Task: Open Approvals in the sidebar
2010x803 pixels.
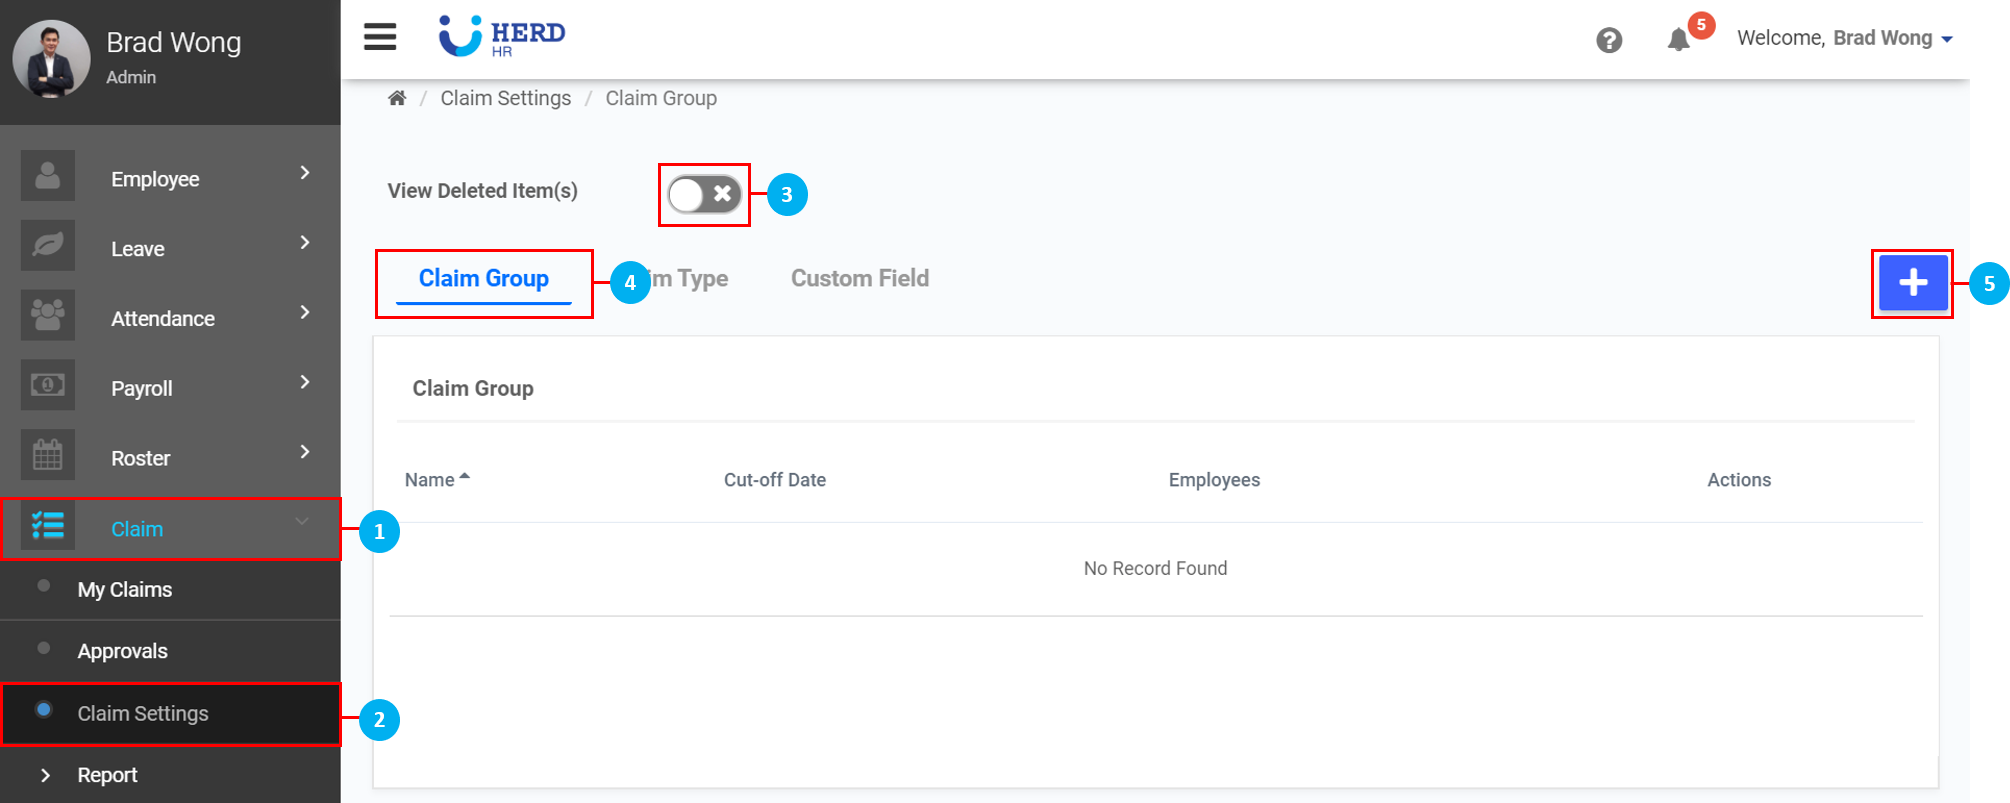Action: coord(123,651)
